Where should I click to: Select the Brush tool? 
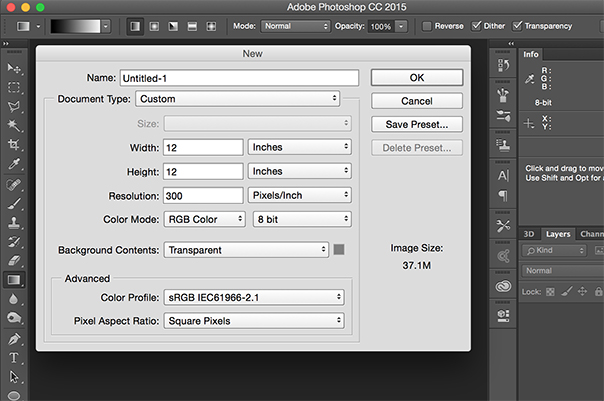click(14, 204)
